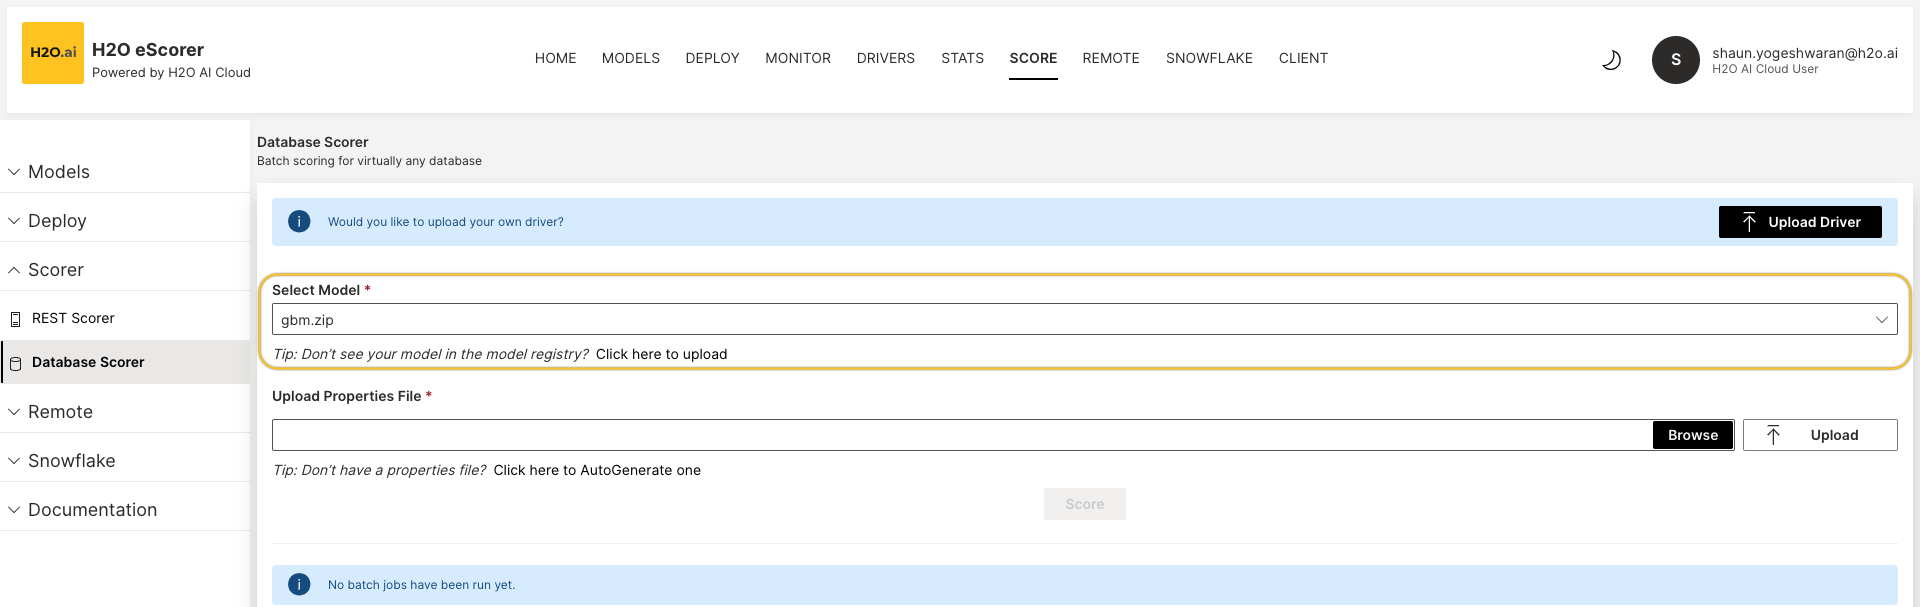Screen dimensions: 1920x607
Task: Follow 'Click here to upload' model link
Action: (x=661, y=354)
